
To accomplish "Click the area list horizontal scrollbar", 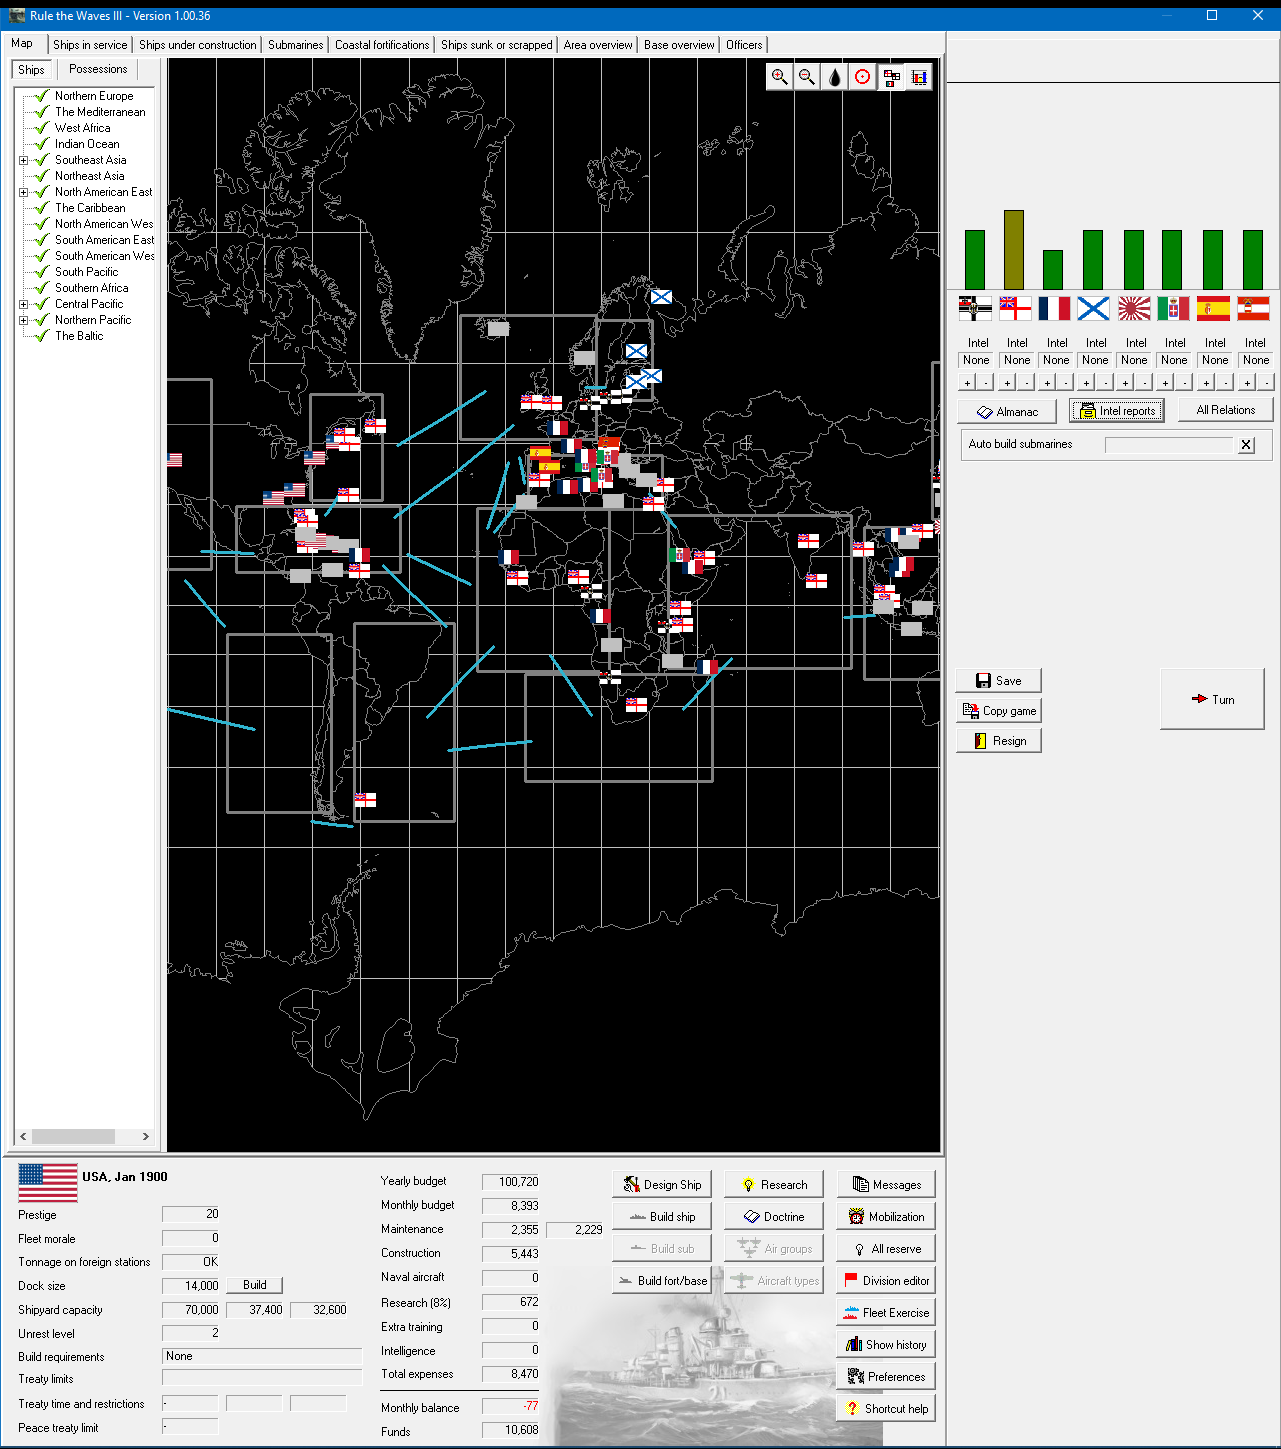I will [85, 1136].
